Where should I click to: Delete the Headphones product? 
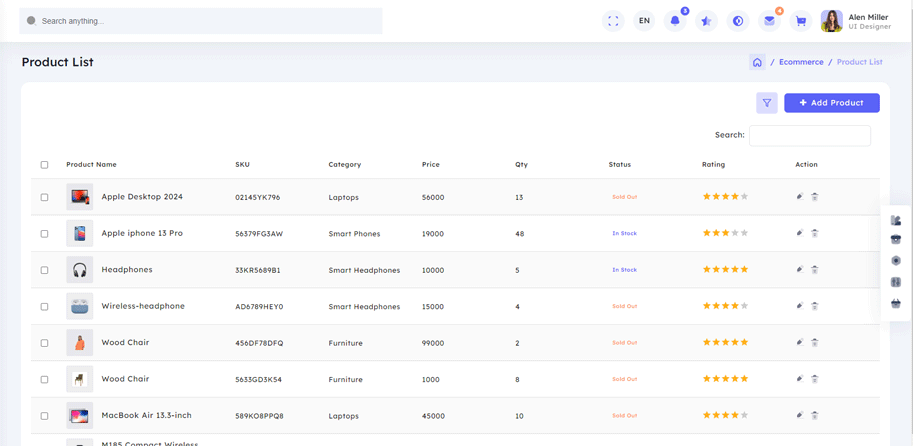pyautogui.click(x=815, y=270)
